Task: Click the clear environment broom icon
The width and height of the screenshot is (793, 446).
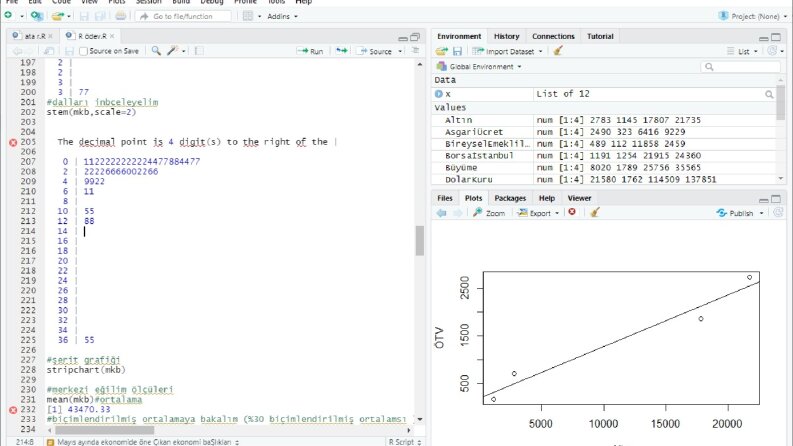Action: coord(558,51)
